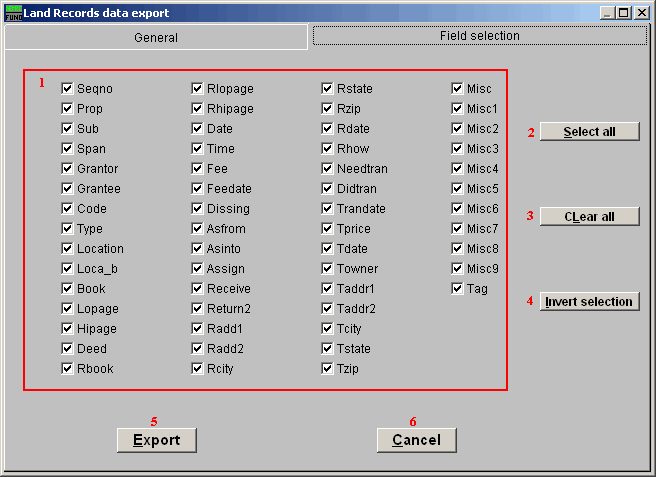The image size is (656, 477).
Task: Toggle the Misc5 checkbox
Action: [457, 189]
